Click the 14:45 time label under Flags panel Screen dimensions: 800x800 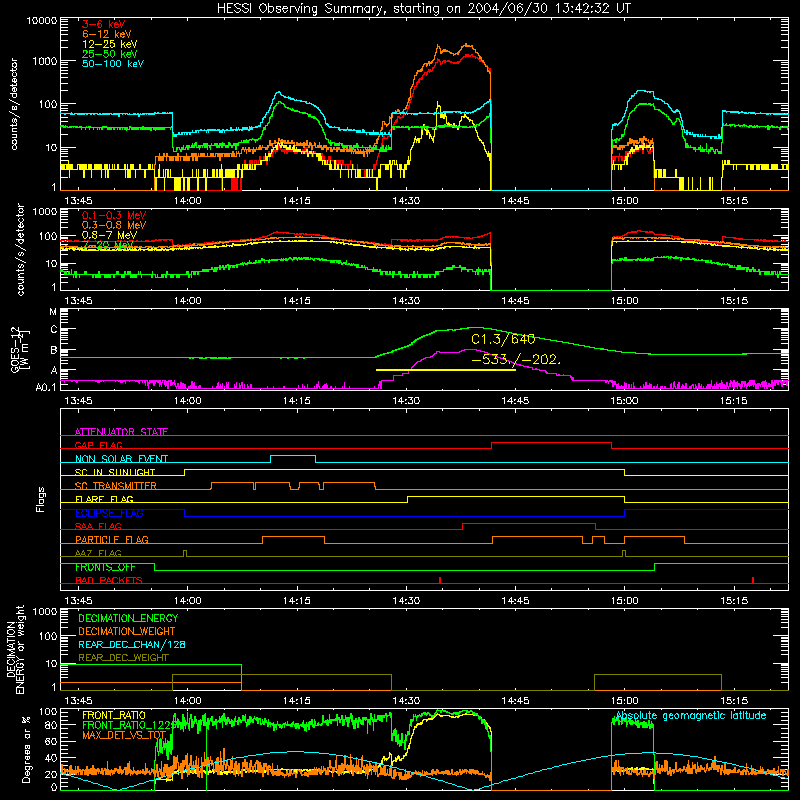pyautogui.click(x=515, y=601)
